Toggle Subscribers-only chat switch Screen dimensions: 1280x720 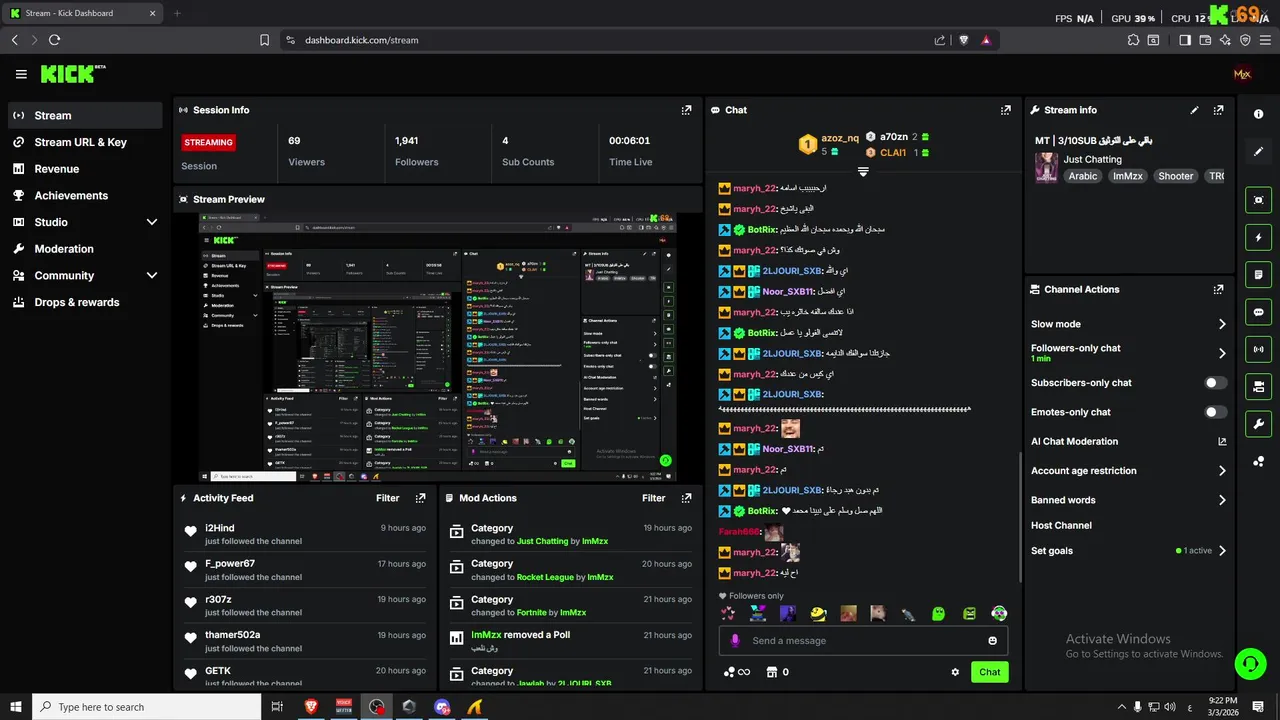(x=1216, y=383)
